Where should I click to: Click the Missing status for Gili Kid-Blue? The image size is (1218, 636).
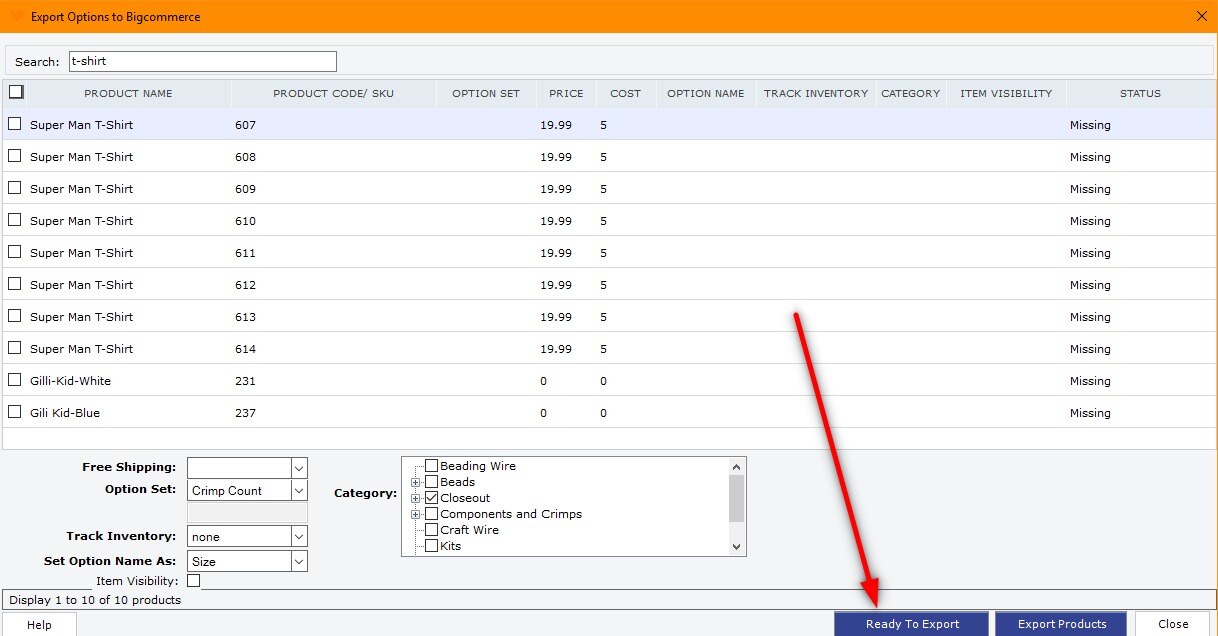pos(1090,413)
